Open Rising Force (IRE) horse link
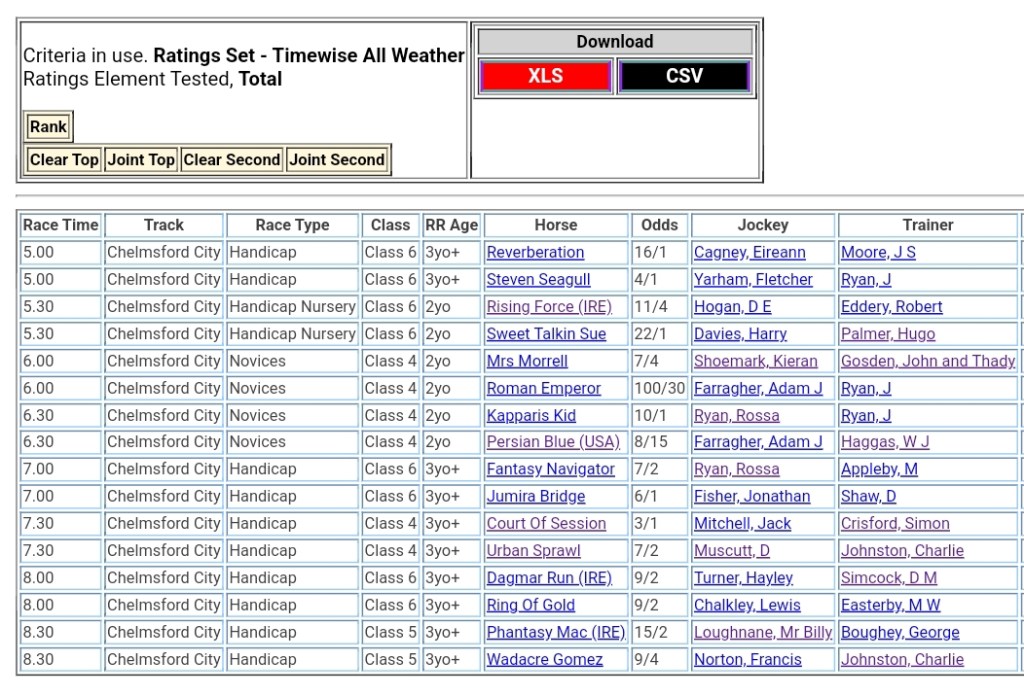Image resolution: width=1024 pixels, height=695 pixels. [549, 307]
